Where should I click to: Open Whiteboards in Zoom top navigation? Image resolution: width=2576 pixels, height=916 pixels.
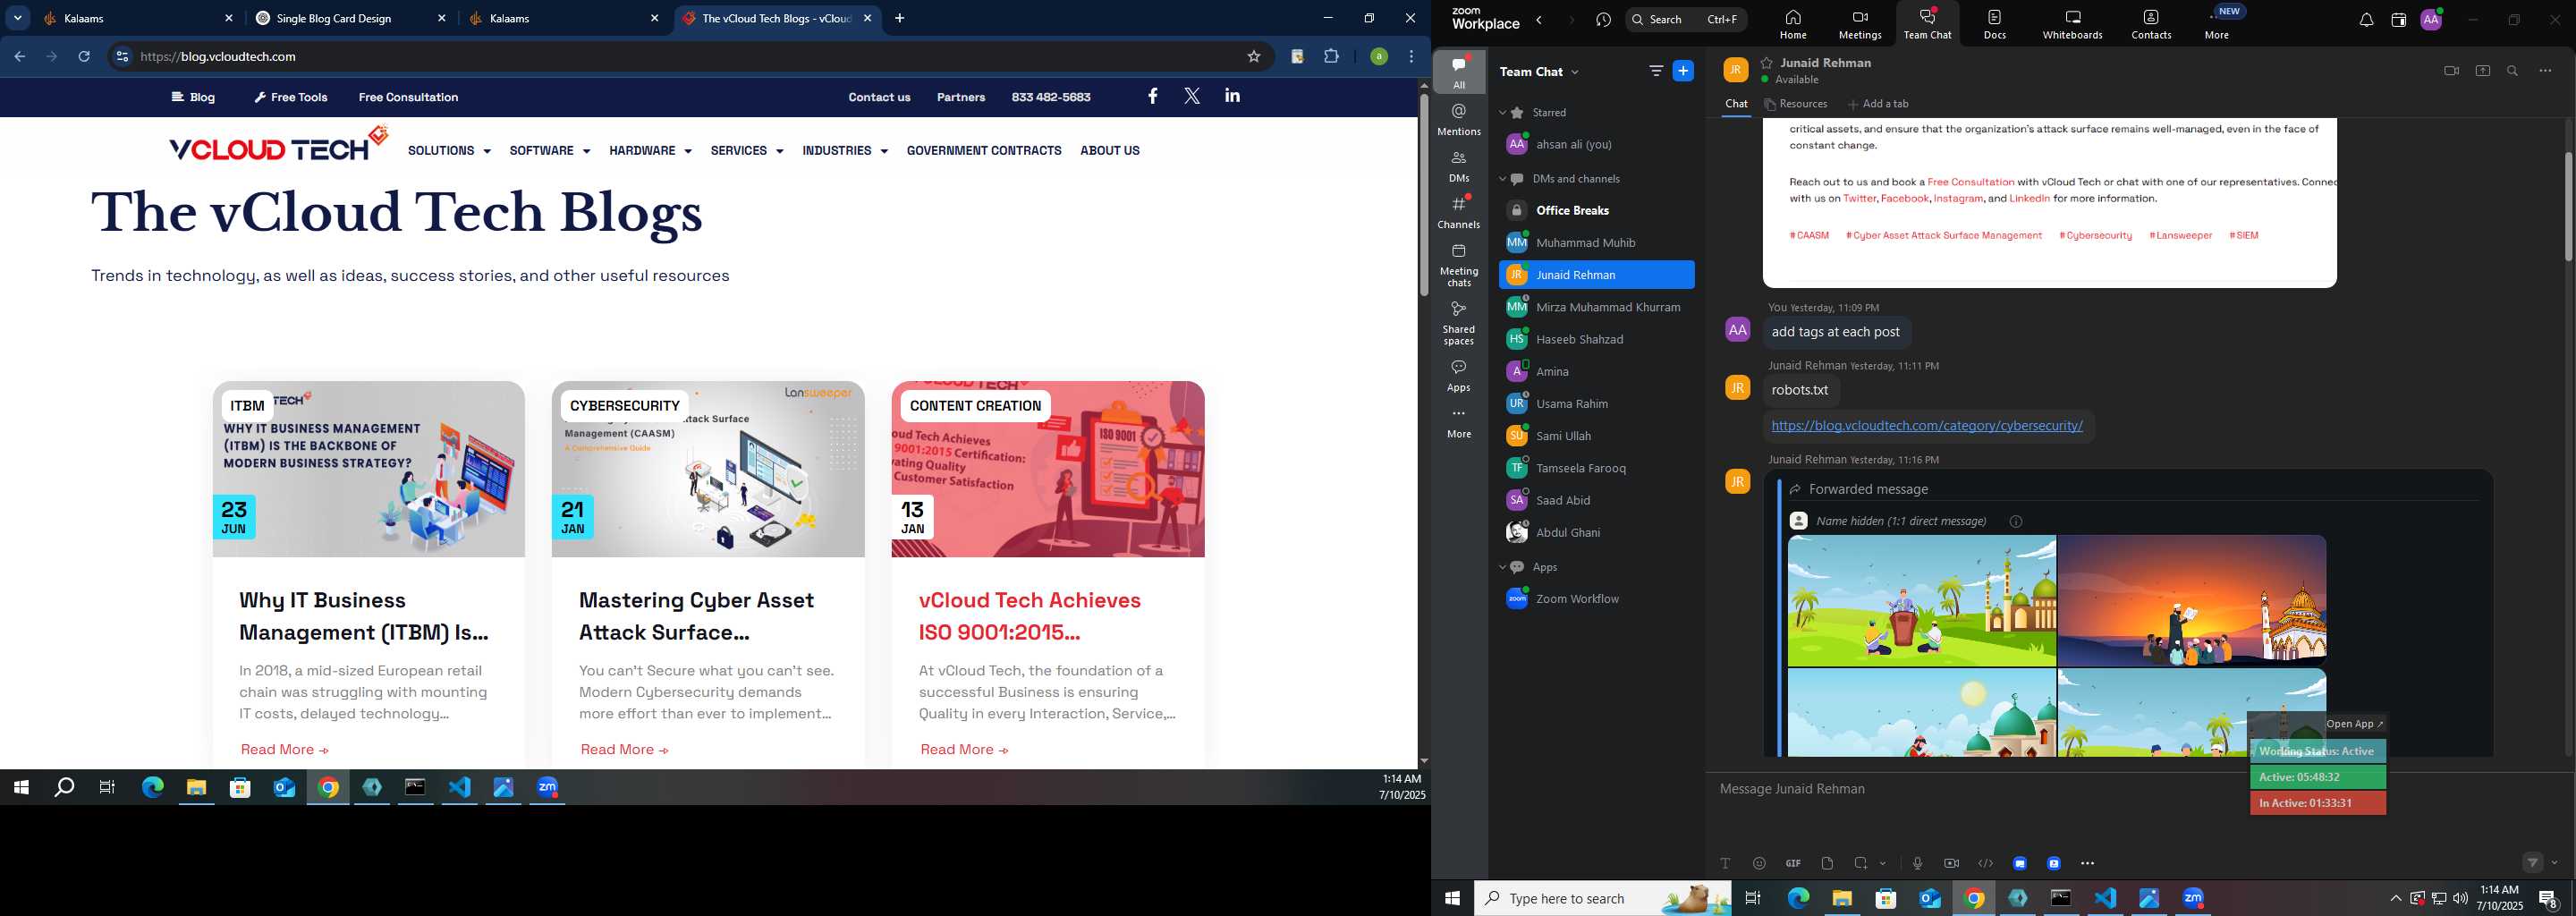pos(2073,24)
